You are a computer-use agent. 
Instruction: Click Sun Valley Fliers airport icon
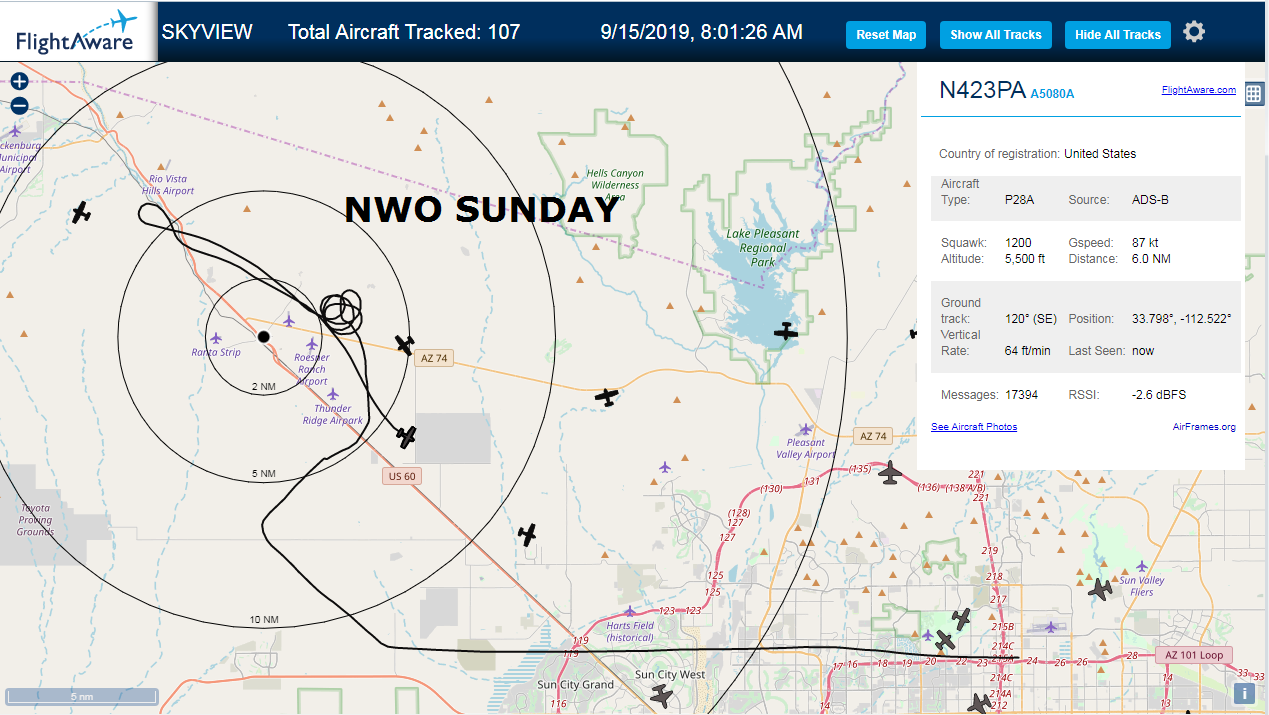[x=1141, y=566]
